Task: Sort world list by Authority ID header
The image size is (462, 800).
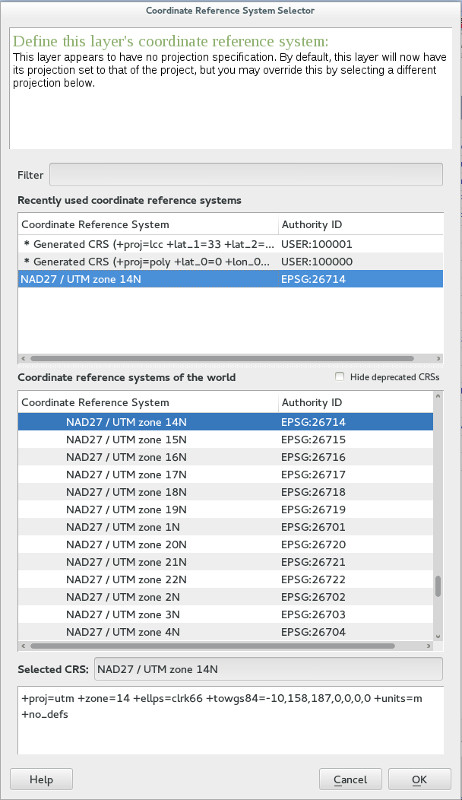Action: [x=355, y=403]
